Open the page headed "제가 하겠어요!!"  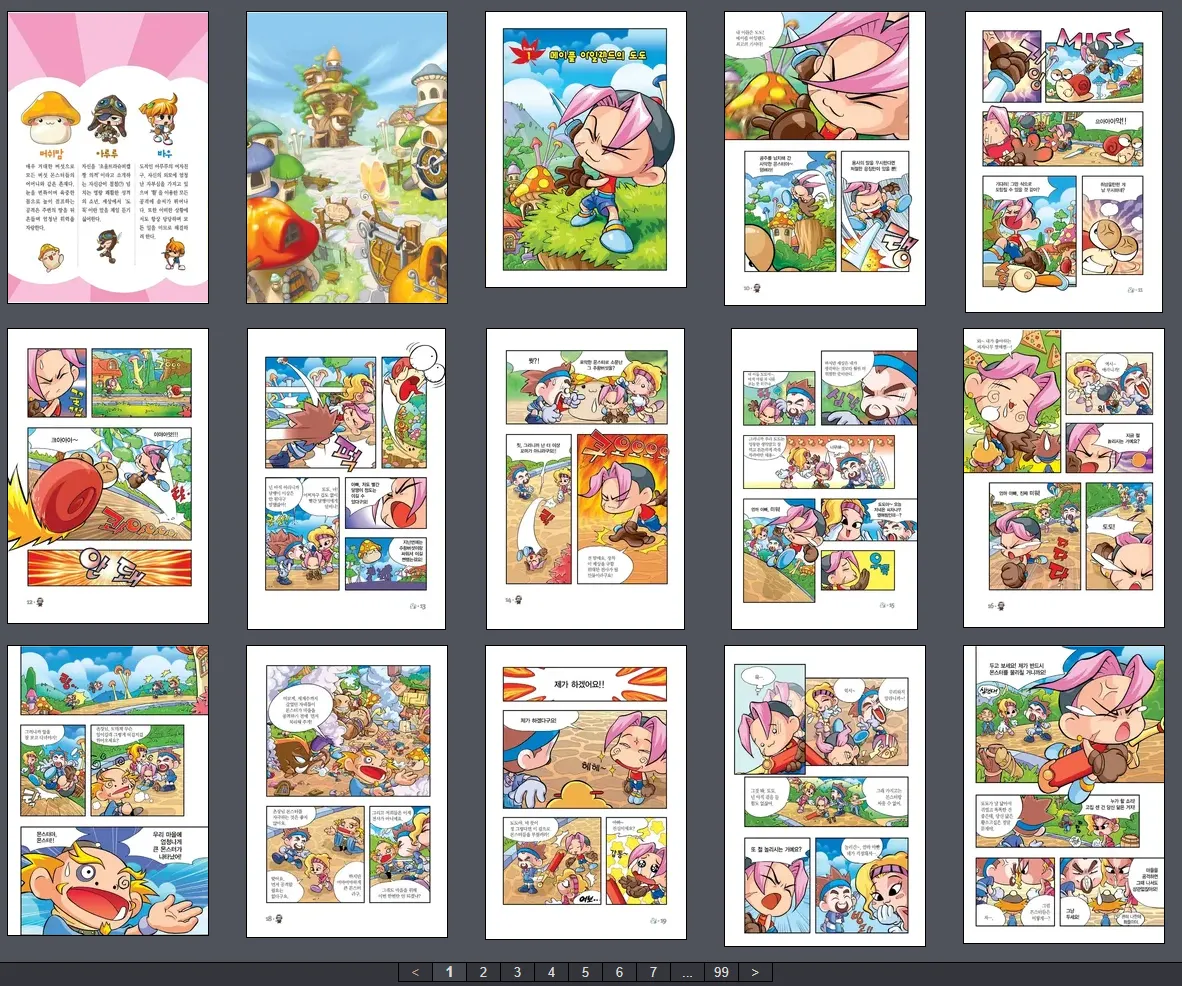click(585, 792)
